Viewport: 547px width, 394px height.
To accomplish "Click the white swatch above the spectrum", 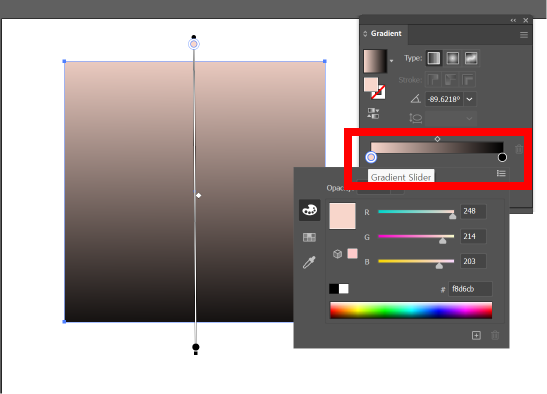I will pos(344,289).
